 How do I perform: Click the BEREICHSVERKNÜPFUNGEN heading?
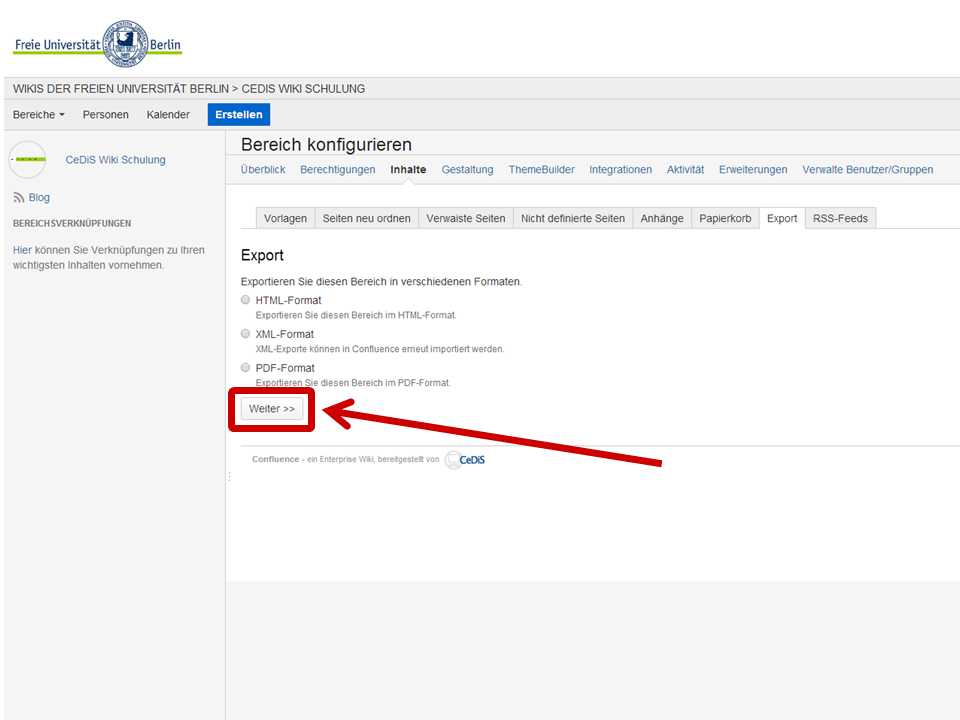(72, 223)
